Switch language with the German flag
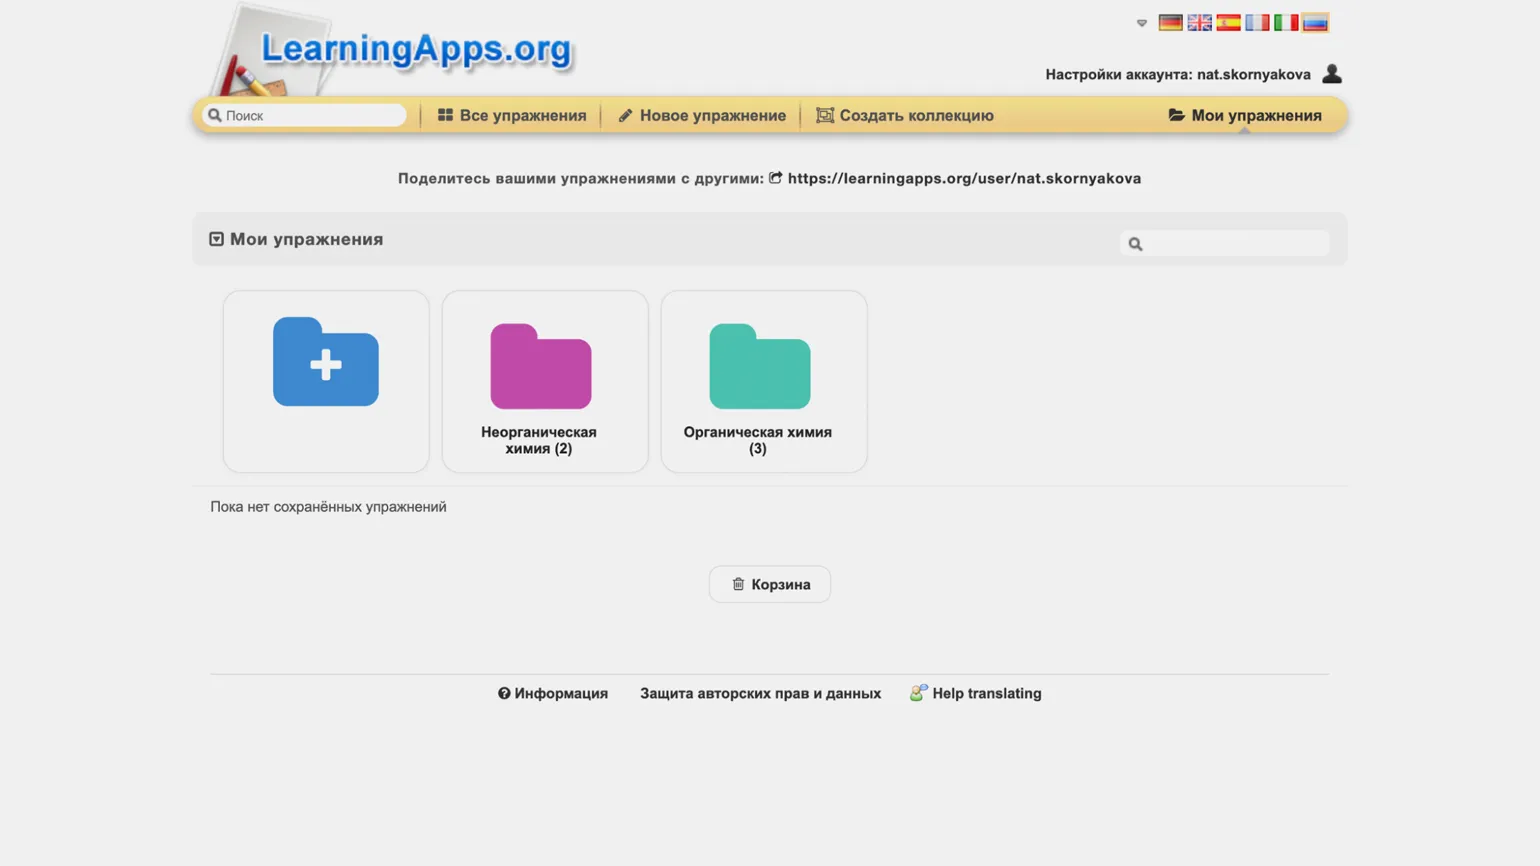Viewport: 1540px width, 866px height. click(x=1170, y=23)
